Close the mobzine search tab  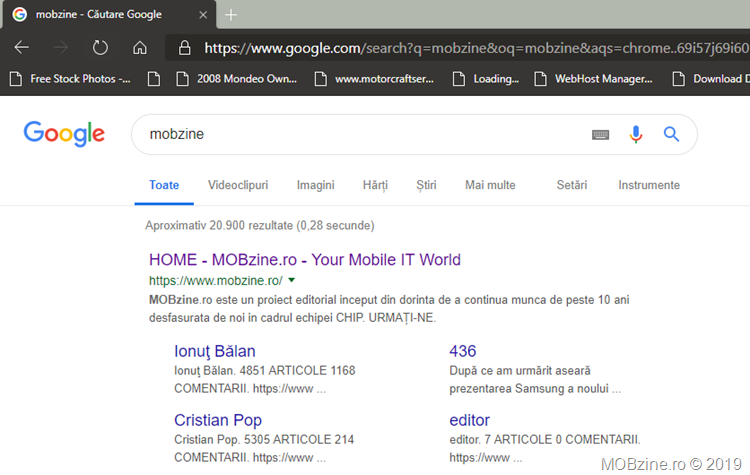(x=203, y=15)
